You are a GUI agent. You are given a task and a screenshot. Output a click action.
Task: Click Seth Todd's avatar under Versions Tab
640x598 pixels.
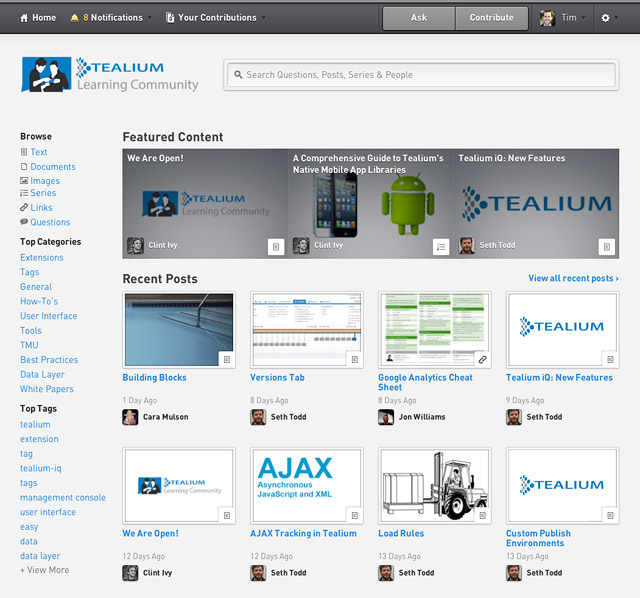(258, 417)
